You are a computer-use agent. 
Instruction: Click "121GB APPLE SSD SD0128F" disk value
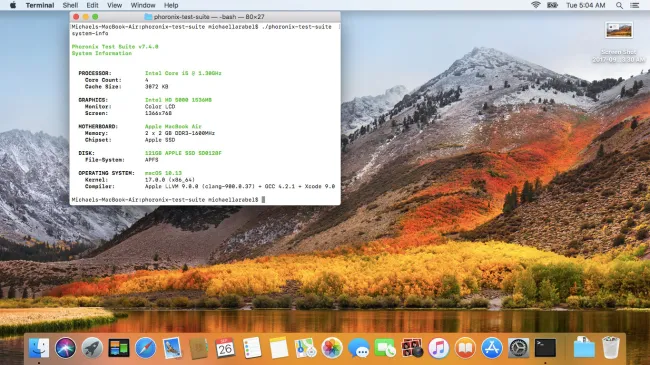coord(183,153)
